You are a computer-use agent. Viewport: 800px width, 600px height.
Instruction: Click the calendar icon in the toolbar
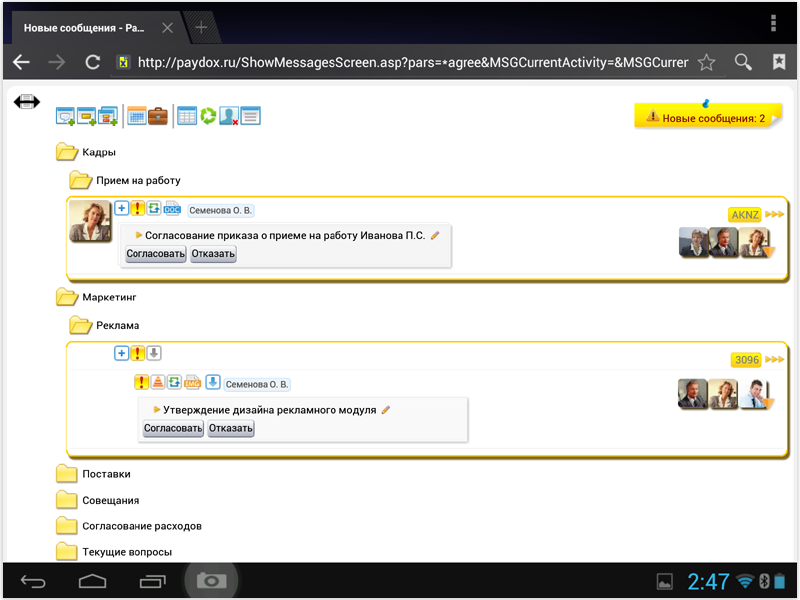(137, 116)
